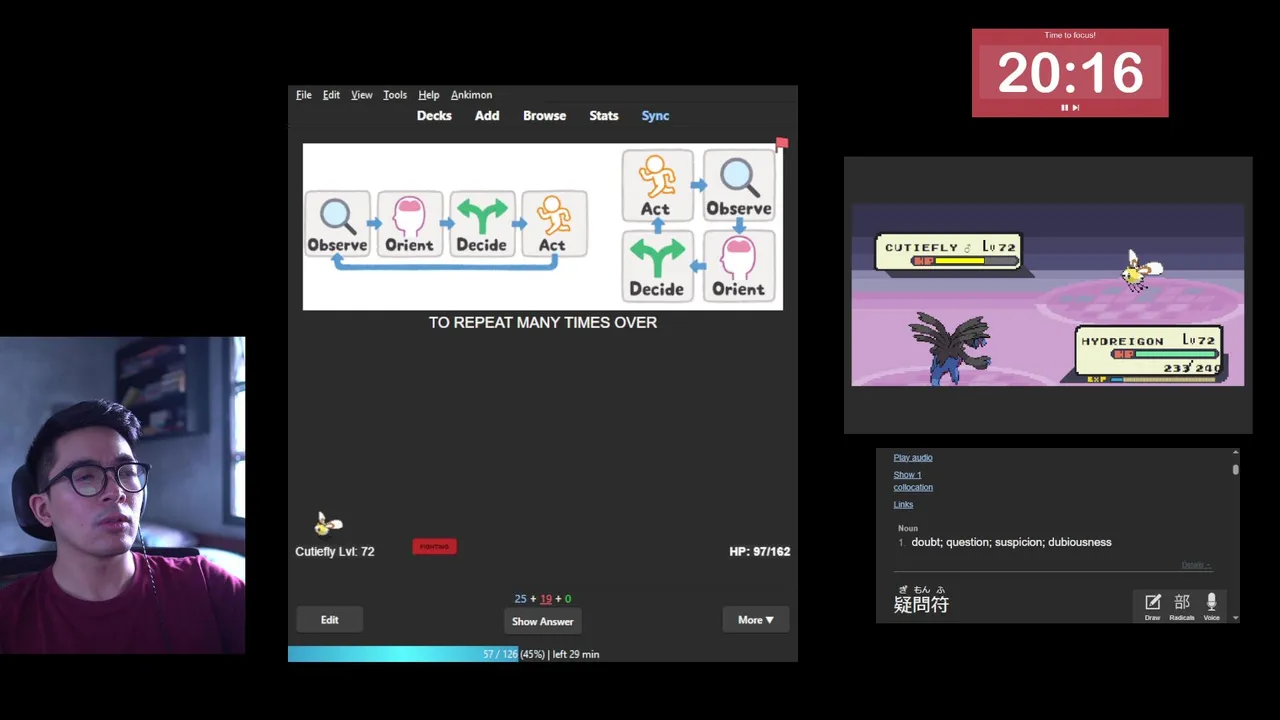Click the review progress bar
This screenshot has height=720, width=1280.
point(543,654)
